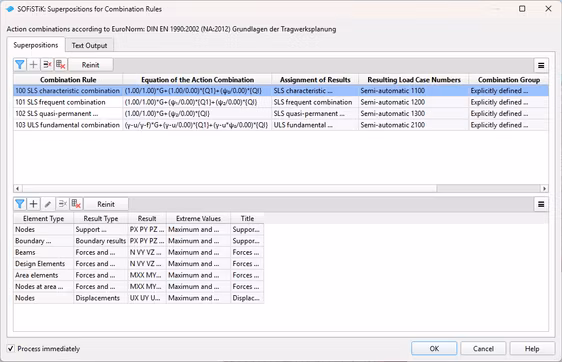Screen dimensions: 562x362
Task: Click the pencil edit icon in the lower toolbar
Action: point(48,204)
